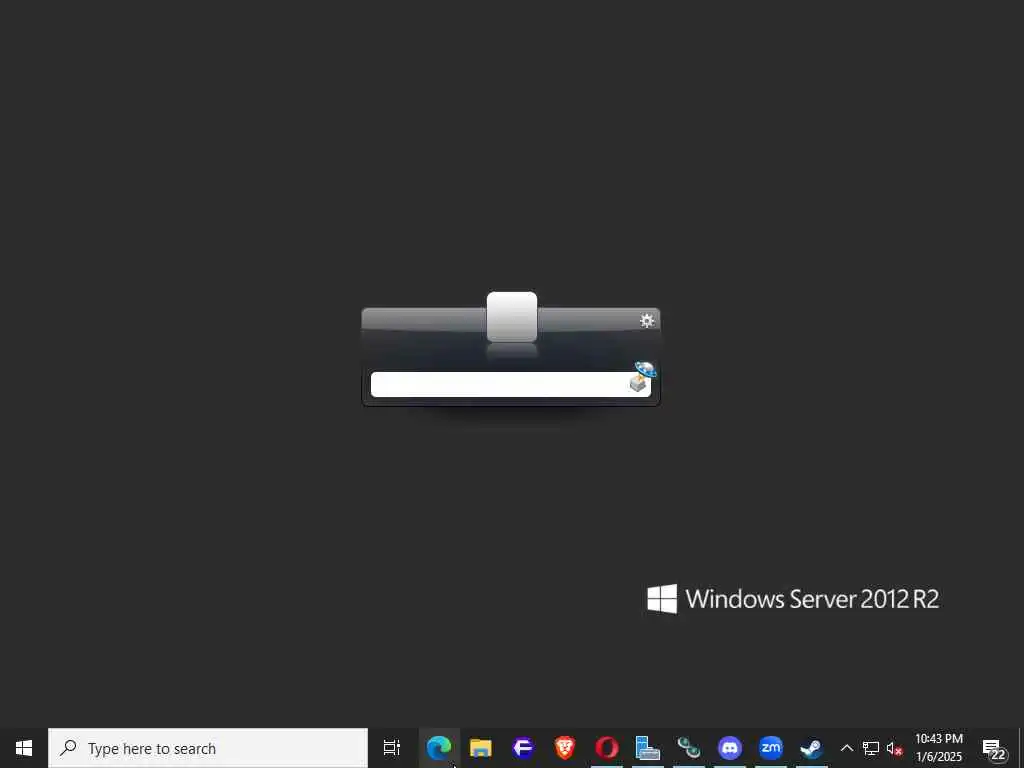Open the clock showing 10:43 PM
This screenshot has width=1024, height=768.
(x=939, y=748)
